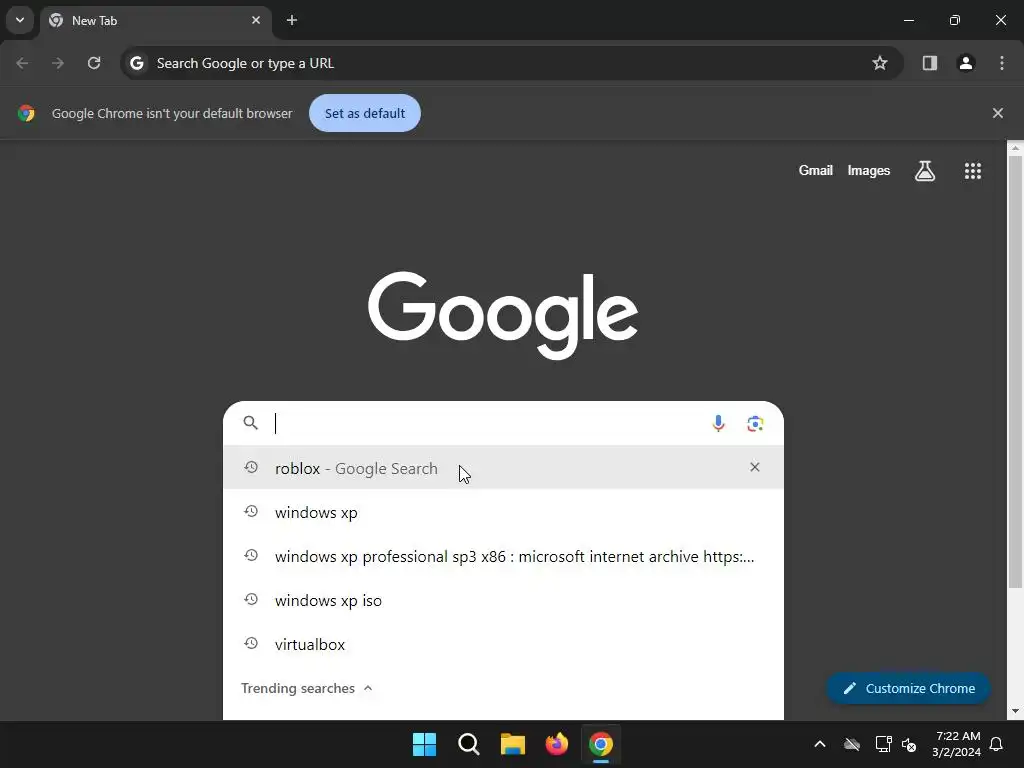Click history icon beside windows xp

point(251,511)
